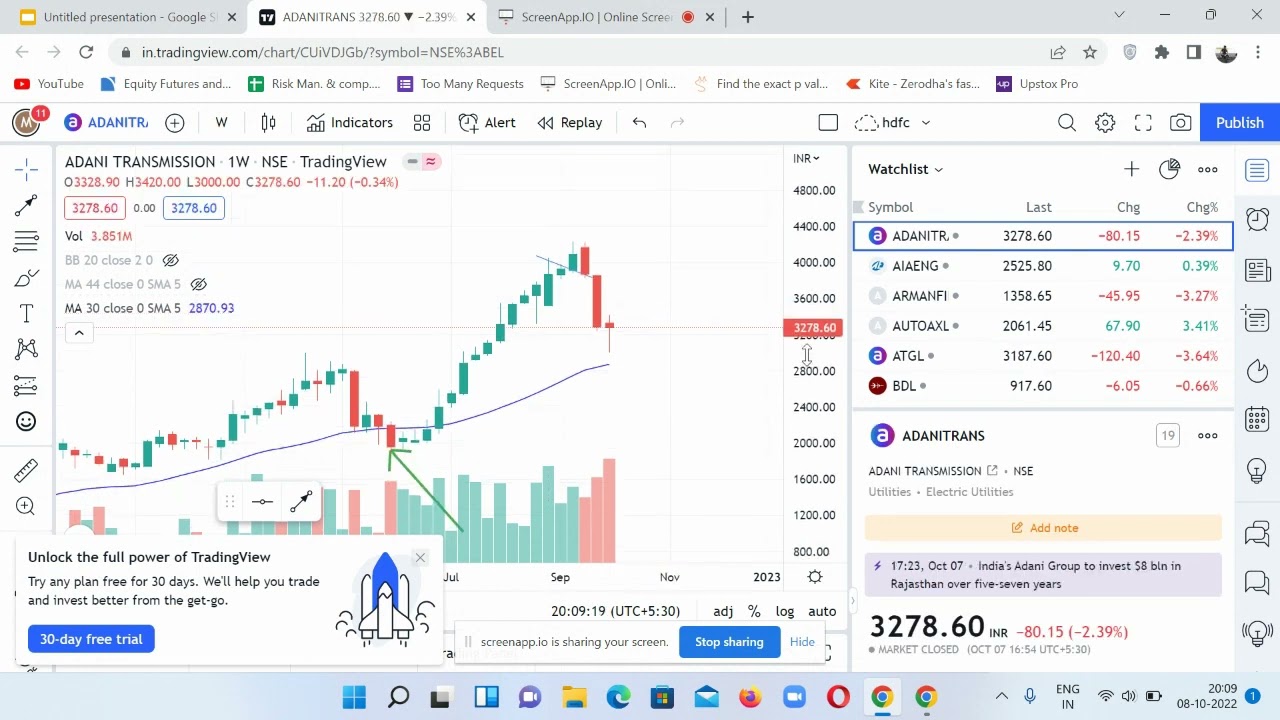Screen dimensions: 1280x720
Task: Select the text annotation tool
Action: pos(26,313)
